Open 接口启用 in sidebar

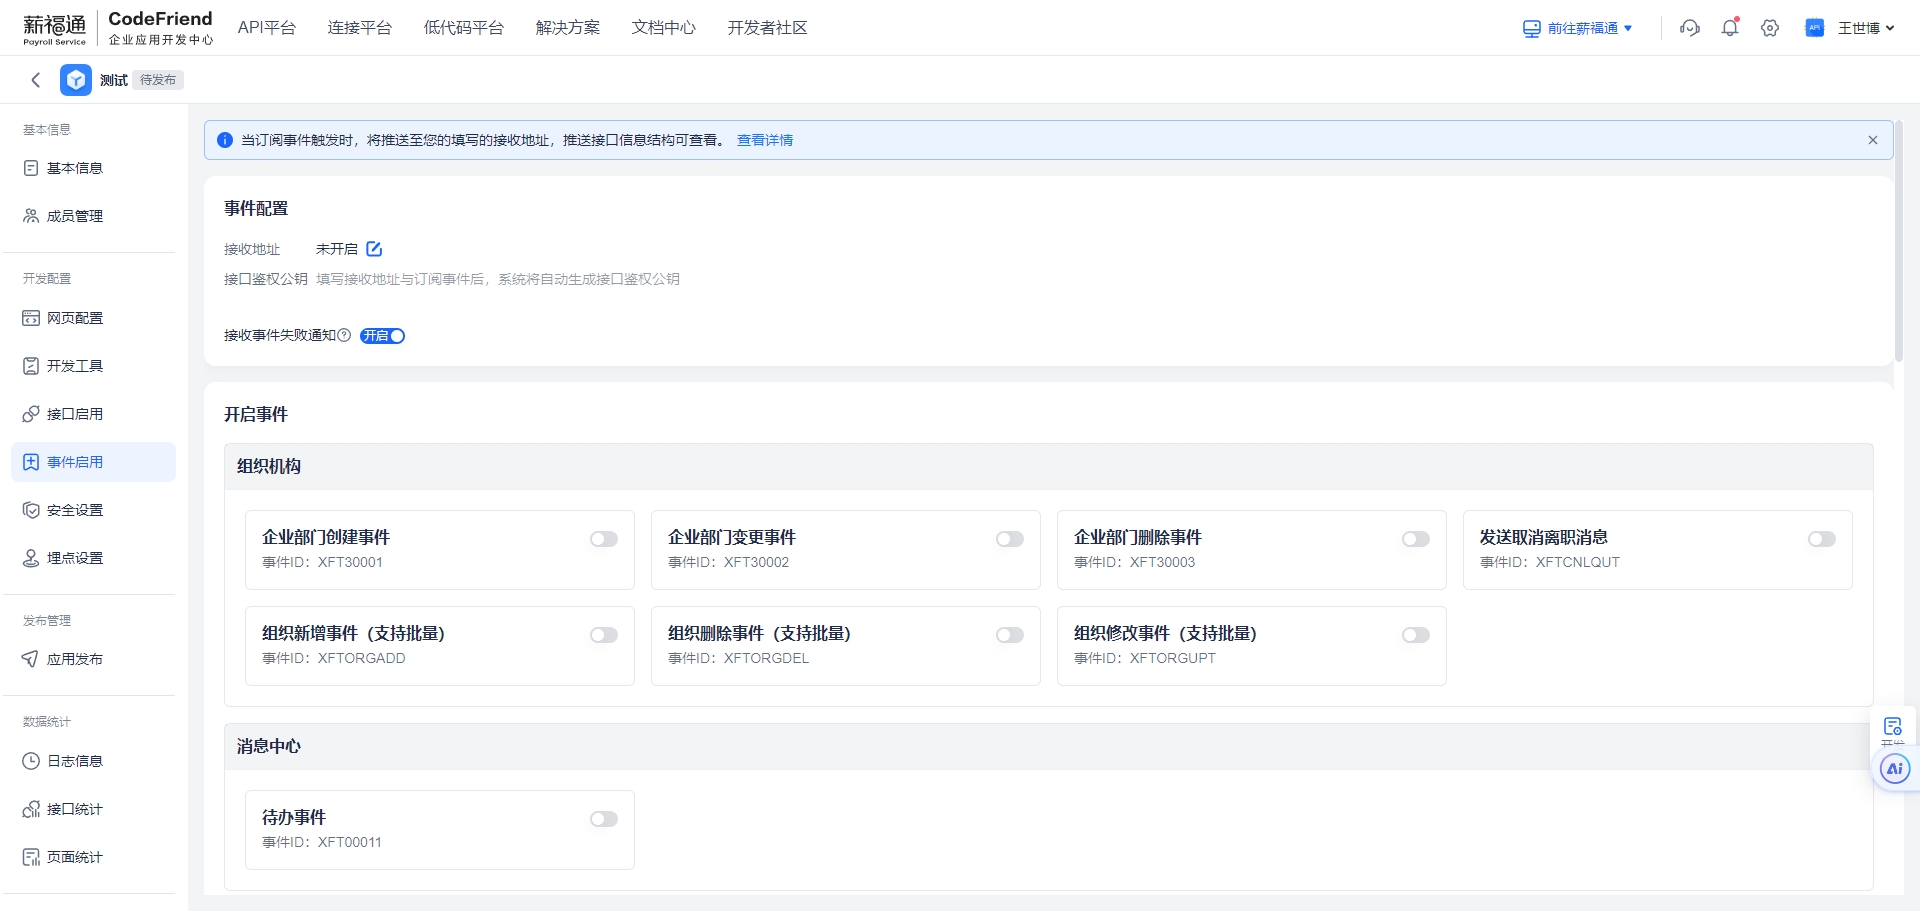[x=93, y=414]
